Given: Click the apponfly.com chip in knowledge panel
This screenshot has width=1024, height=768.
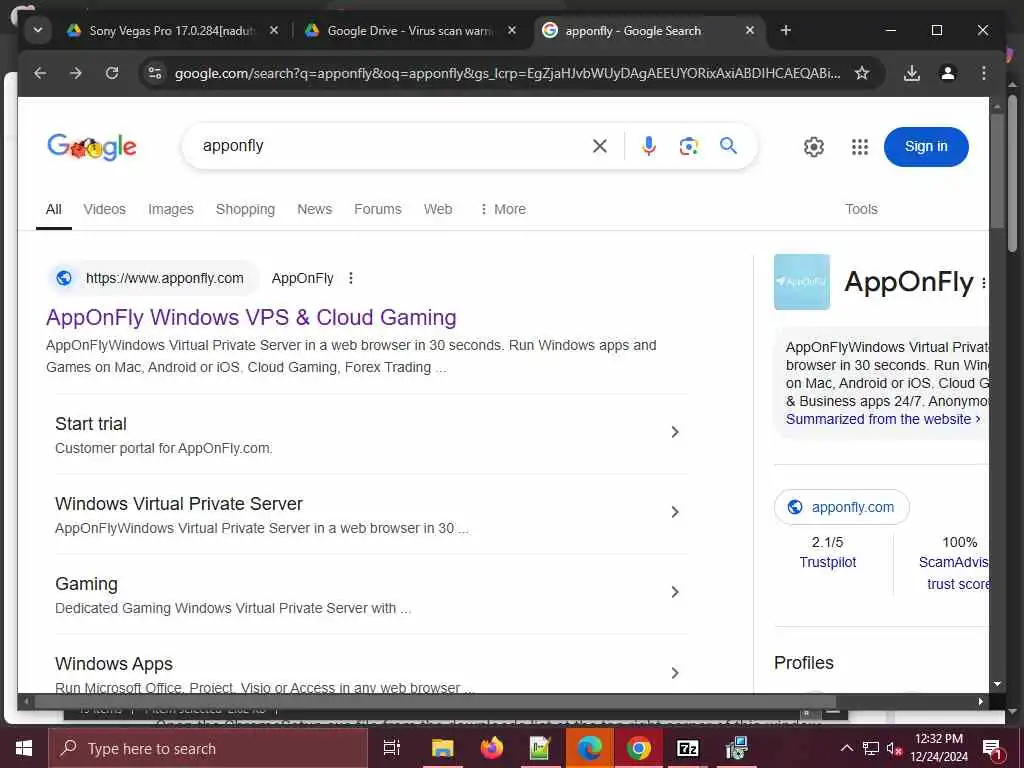Looking at the screenshot, I should click(x=842, y=507).
